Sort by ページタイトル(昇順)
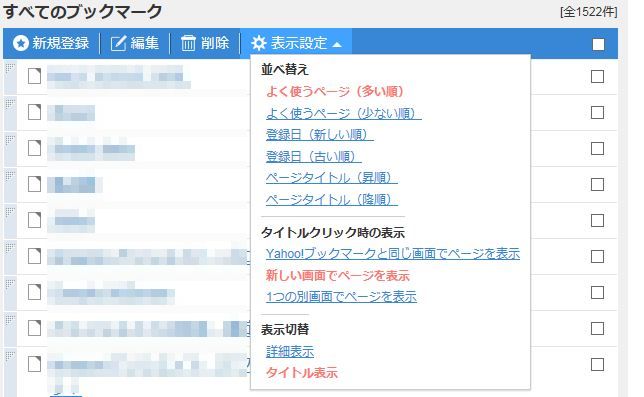Screen dimensions: 644x397 click(x=331, y=178)
